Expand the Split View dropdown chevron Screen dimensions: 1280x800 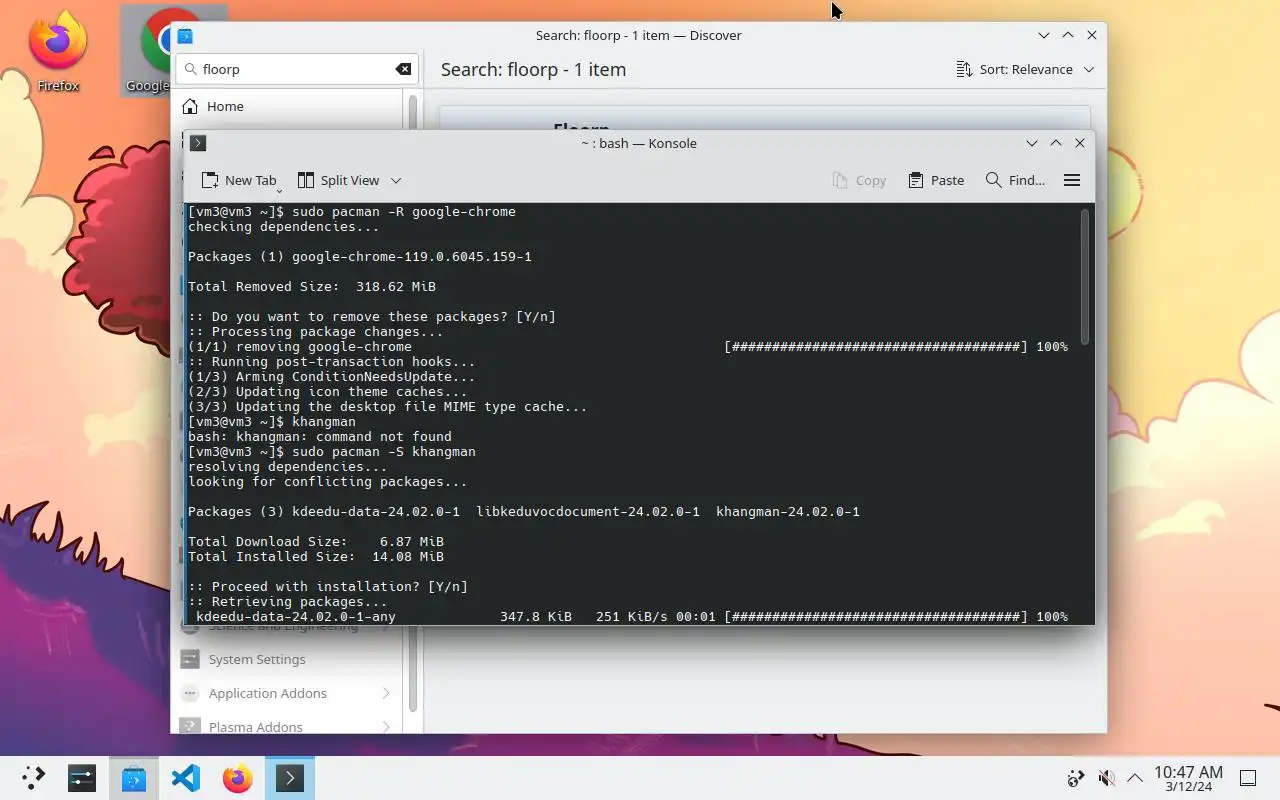[396, 180]
